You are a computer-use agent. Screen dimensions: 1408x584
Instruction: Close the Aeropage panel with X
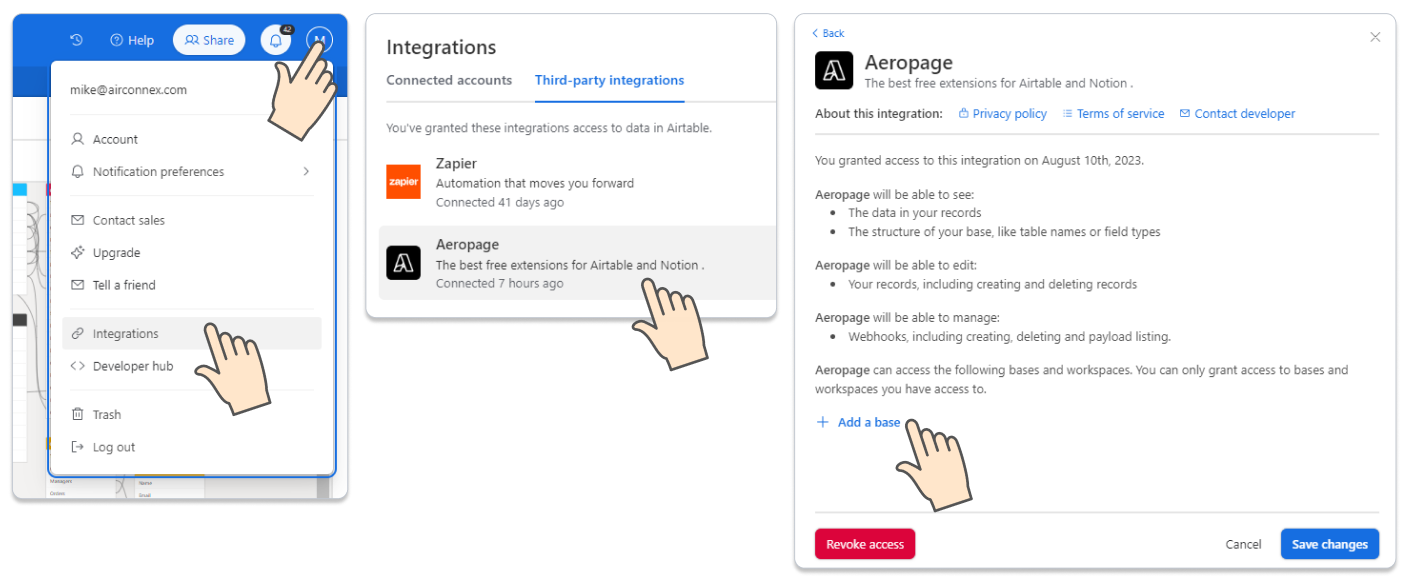pos(1375,37)
